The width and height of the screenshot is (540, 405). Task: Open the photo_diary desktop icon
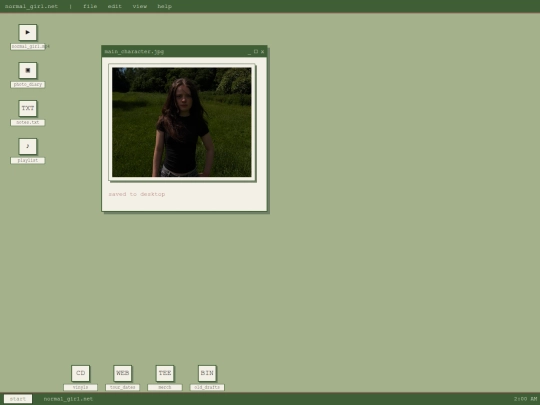(x=28, y=70)
